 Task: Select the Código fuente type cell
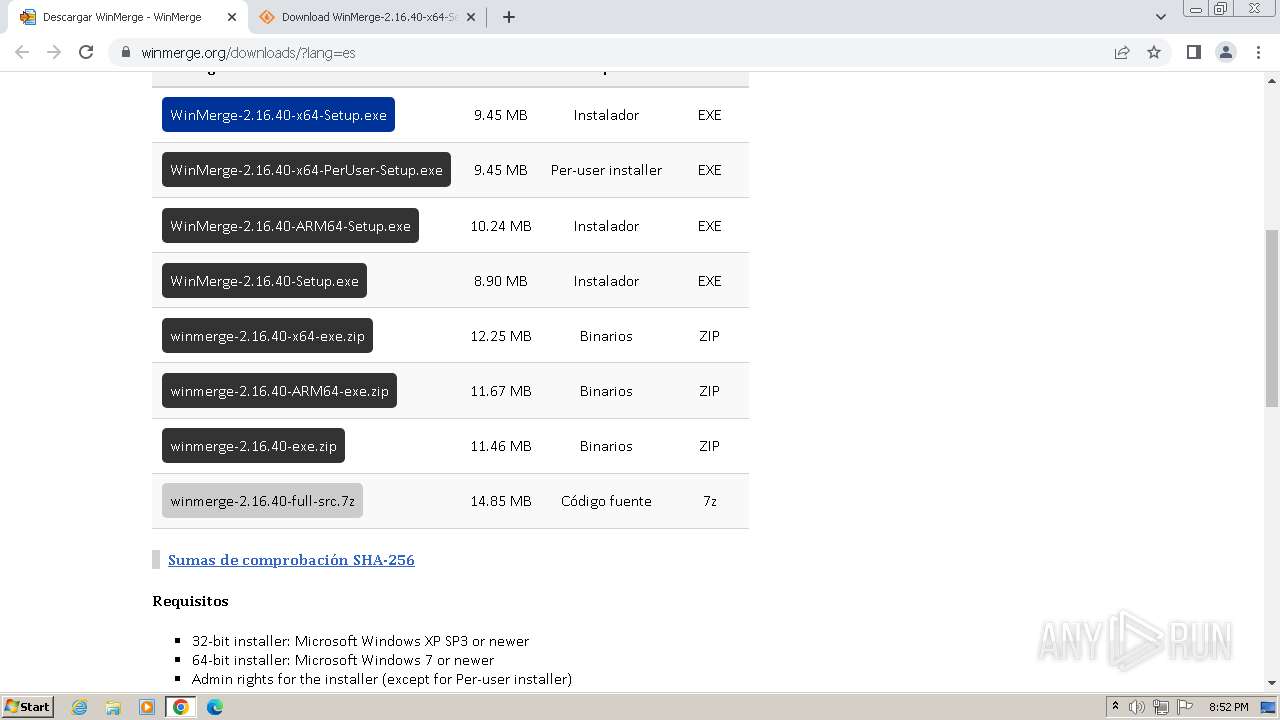[x=606, y=501]
